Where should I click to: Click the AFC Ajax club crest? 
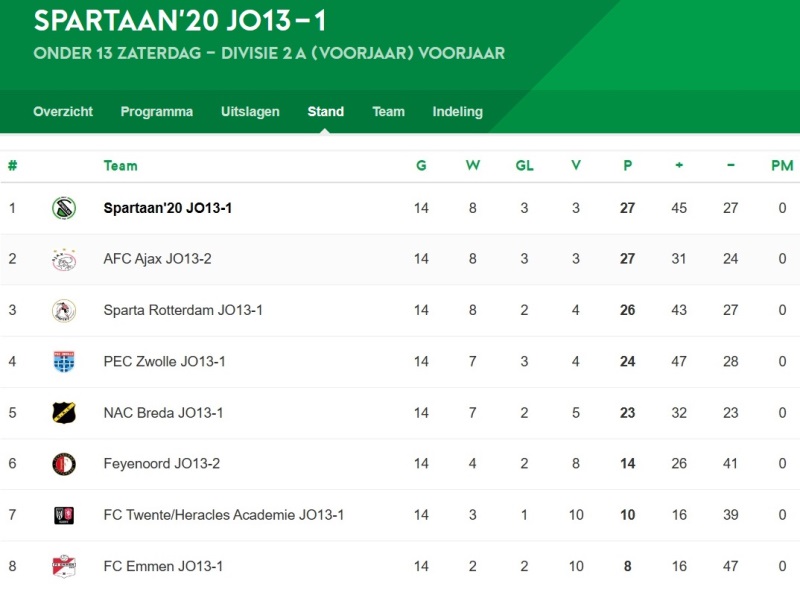coord(64,259)
